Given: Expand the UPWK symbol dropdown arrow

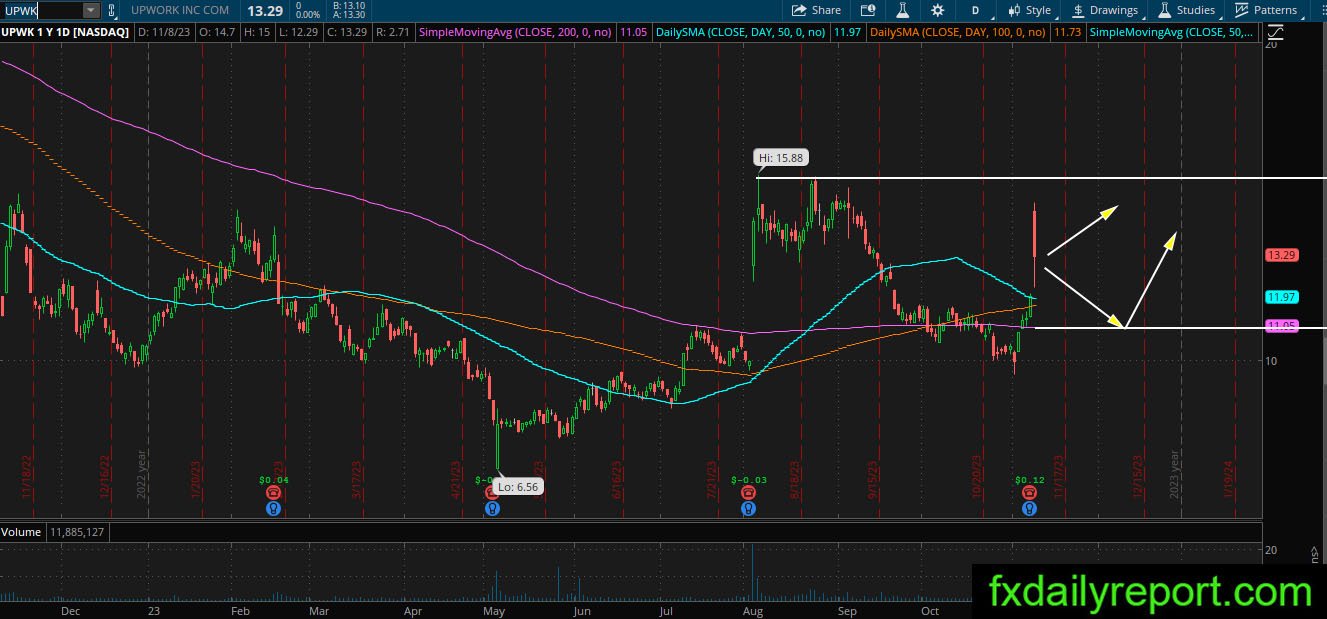Looking at the screenshot, I should point(91,10).
